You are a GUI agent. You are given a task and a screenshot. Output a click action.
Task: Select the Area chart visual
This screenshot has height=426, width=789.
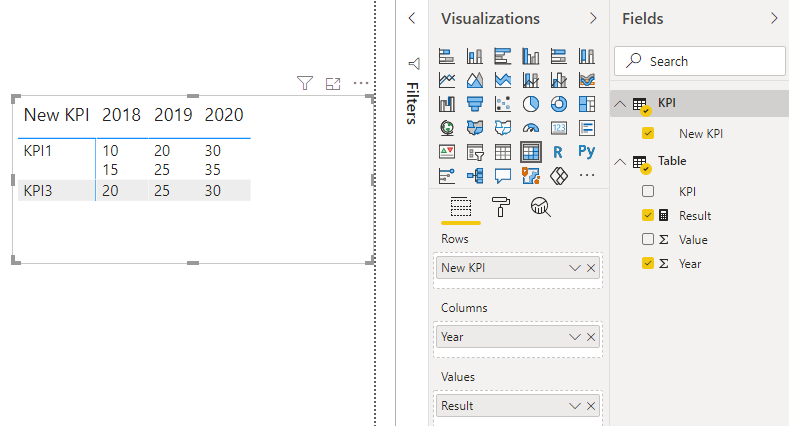[475, 80]
